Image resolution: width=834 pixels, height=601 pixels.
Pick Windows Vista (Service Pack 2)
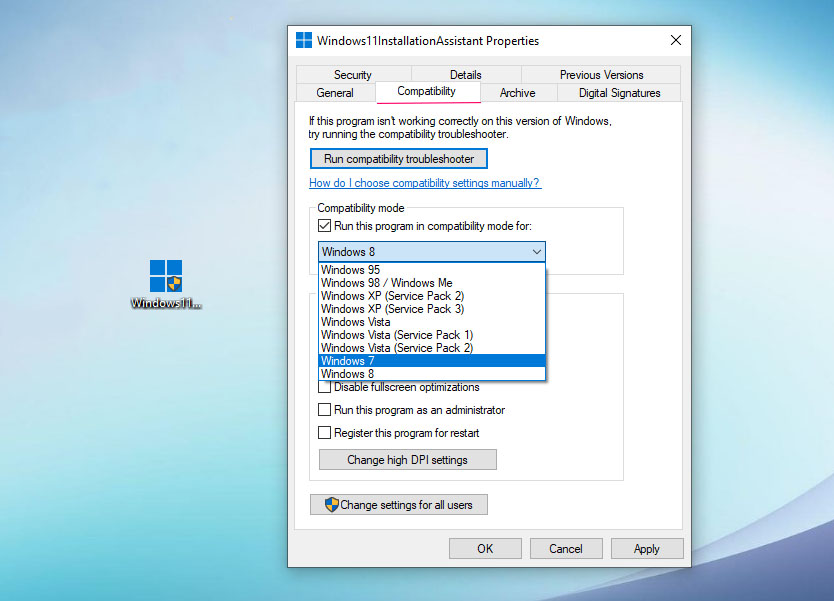coord(432,348)
